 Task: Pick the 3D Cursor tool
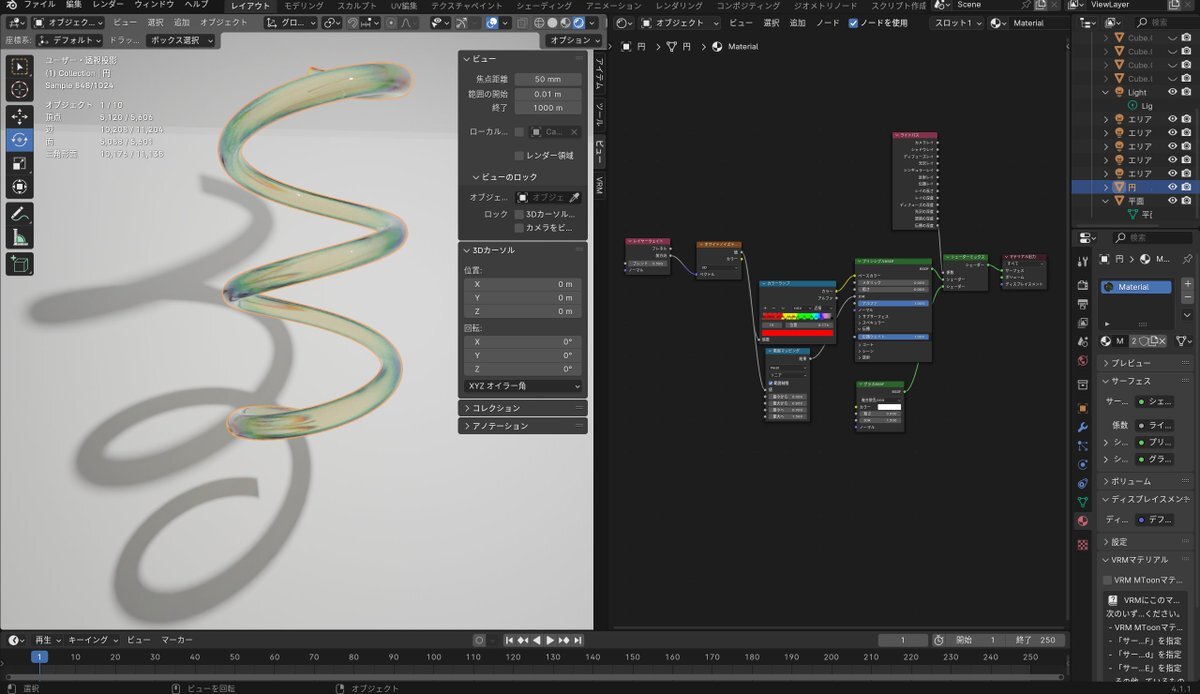[20, 91]
